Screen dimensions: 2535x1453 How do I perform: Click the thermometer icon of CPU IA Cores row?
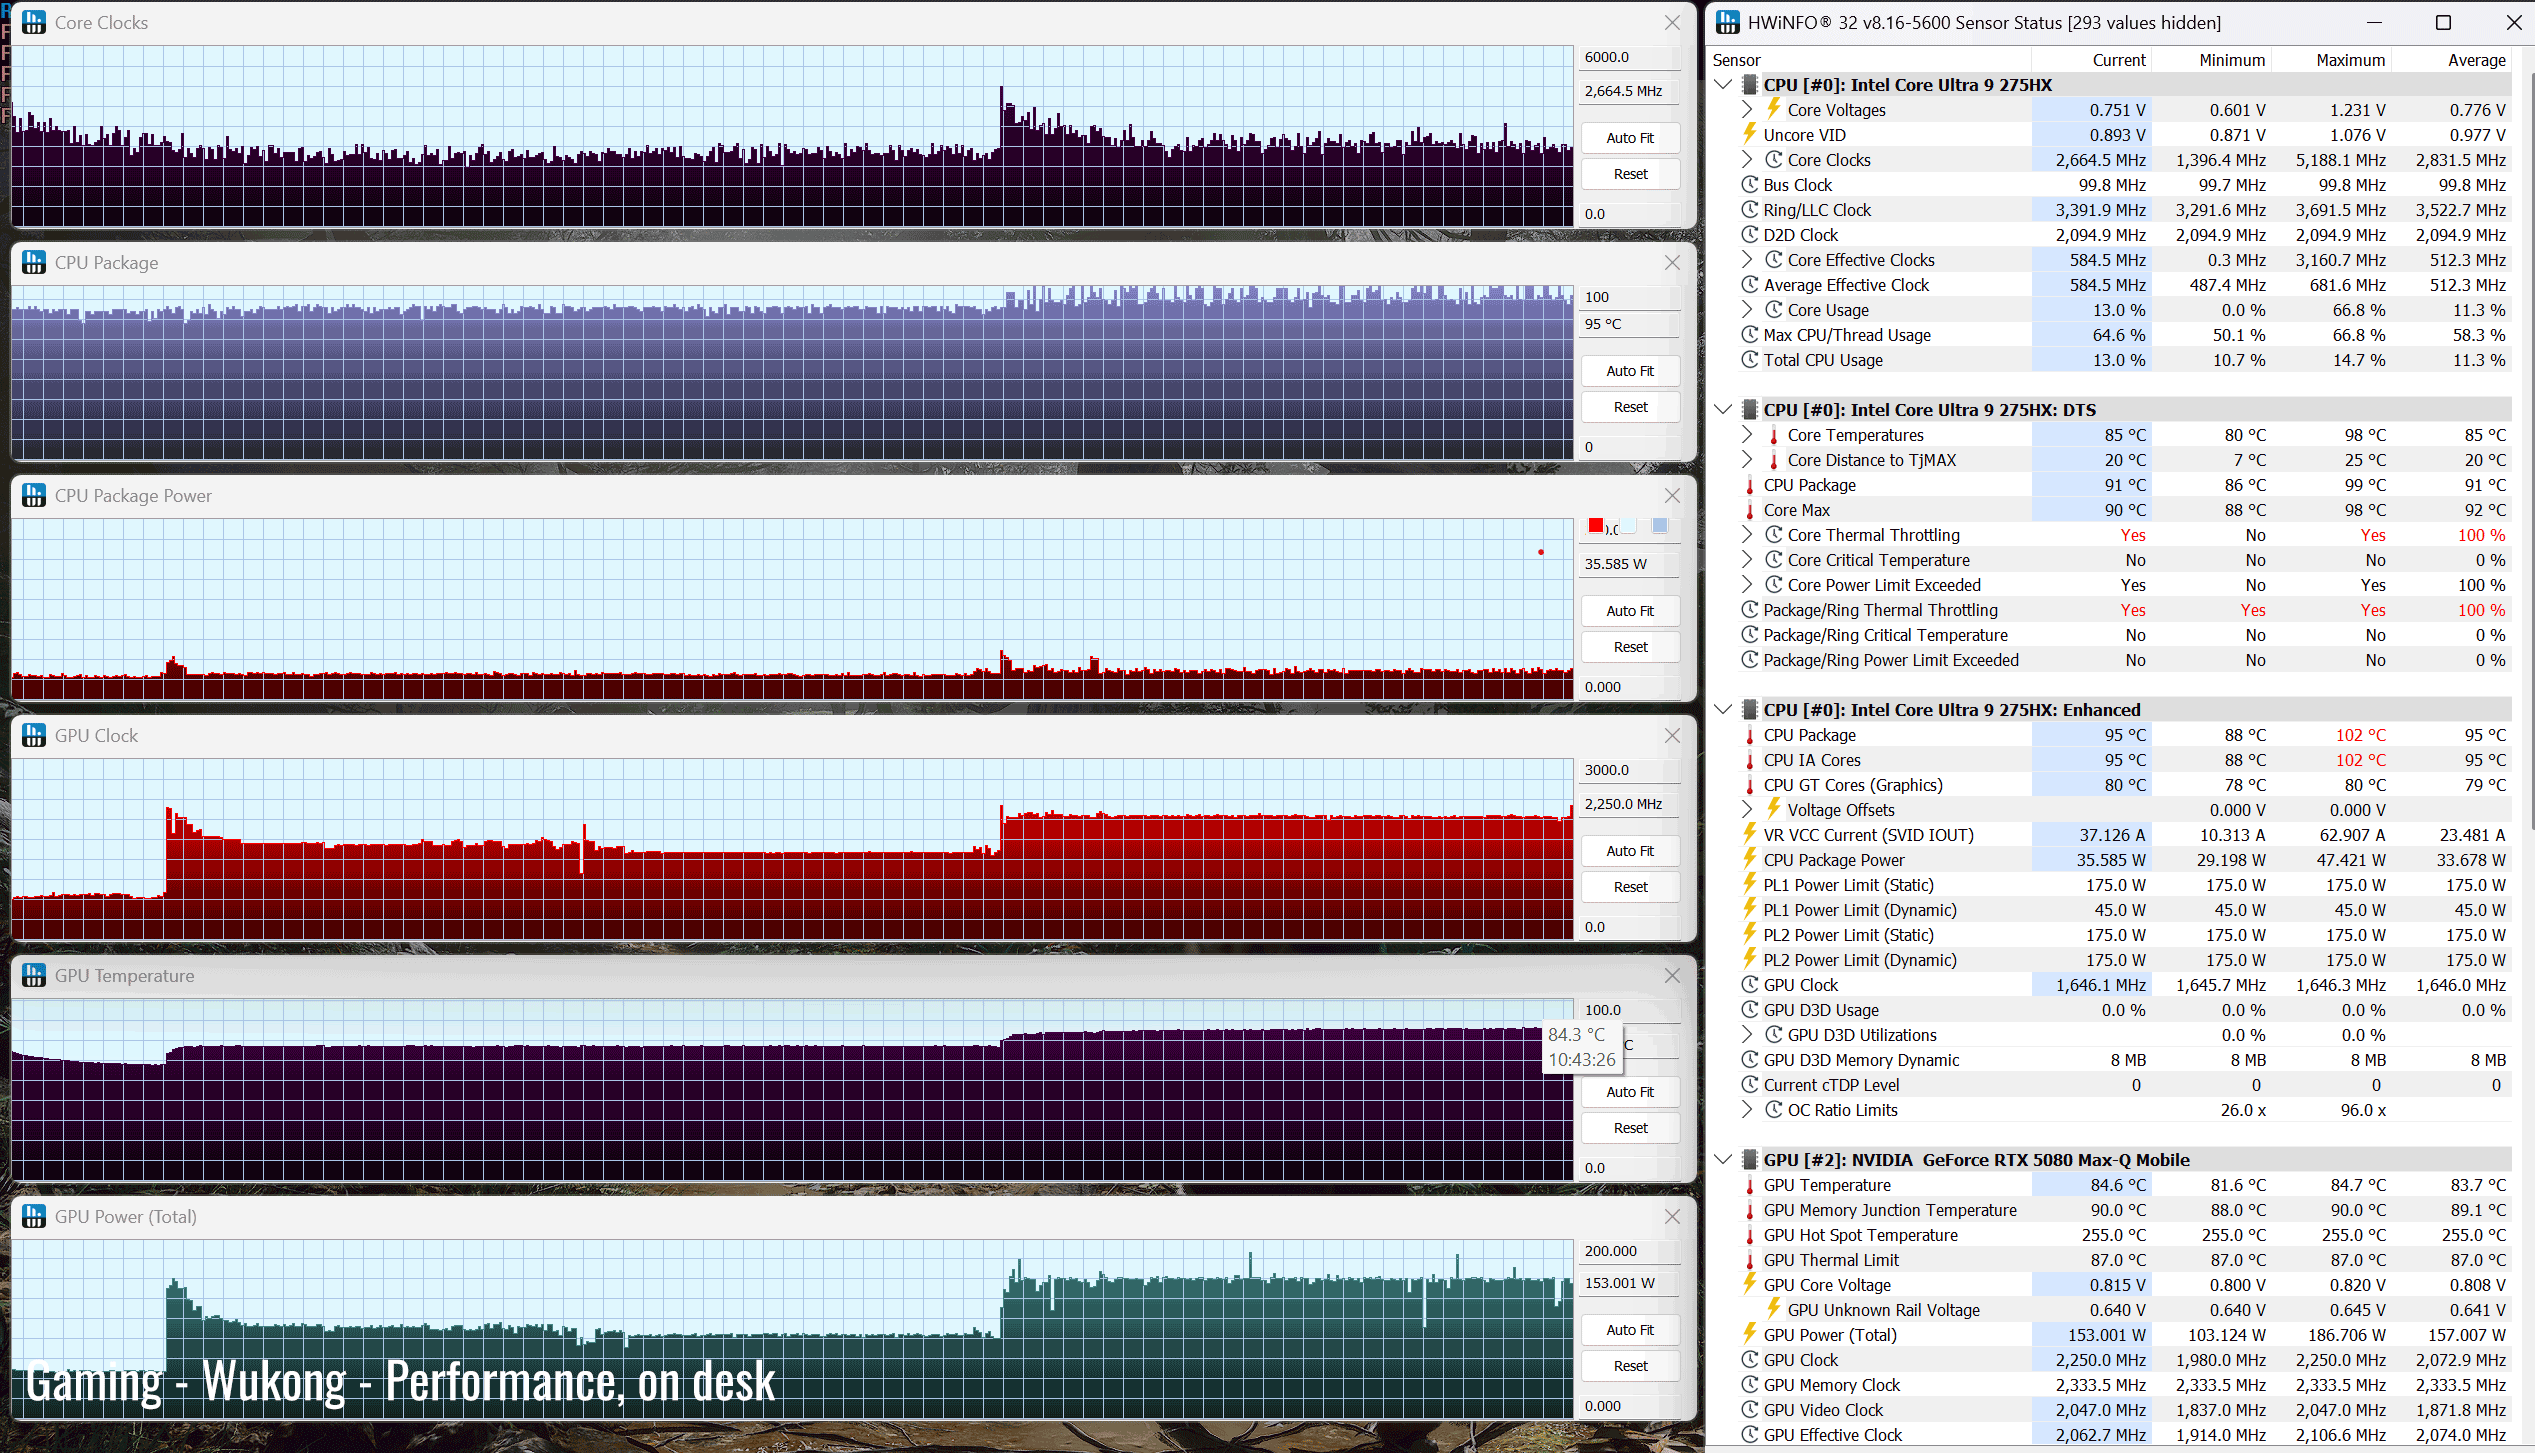click(1750, 760)
